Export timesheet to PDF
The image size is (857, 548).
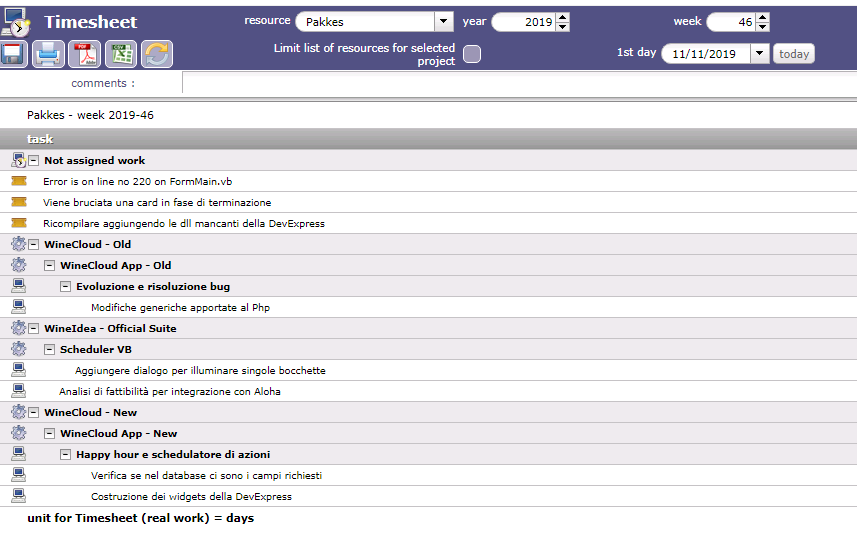[x=85, y=54]
